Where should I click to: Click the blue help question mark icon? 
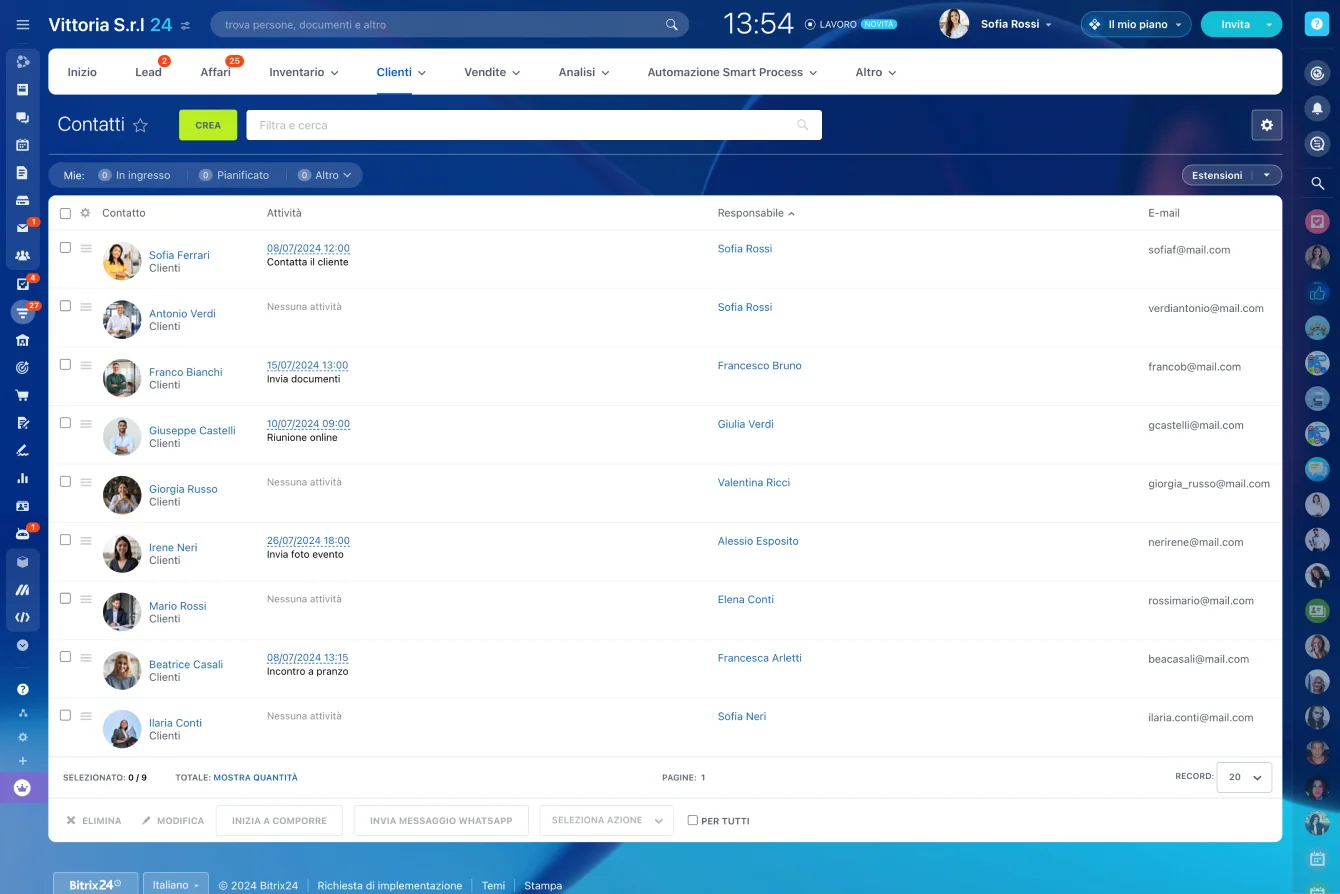[x=1316, y=23]
